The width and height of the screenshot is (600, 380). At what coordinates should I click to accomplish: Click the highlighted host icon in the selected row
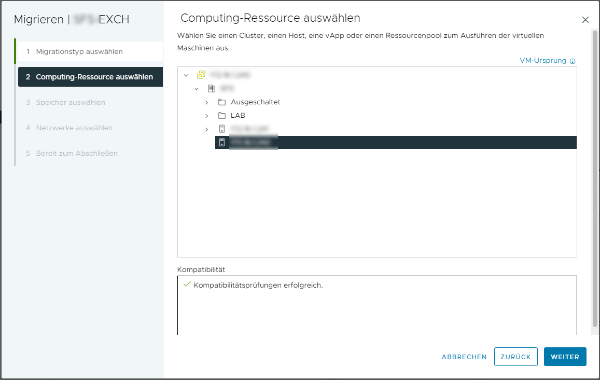[222, 142]
